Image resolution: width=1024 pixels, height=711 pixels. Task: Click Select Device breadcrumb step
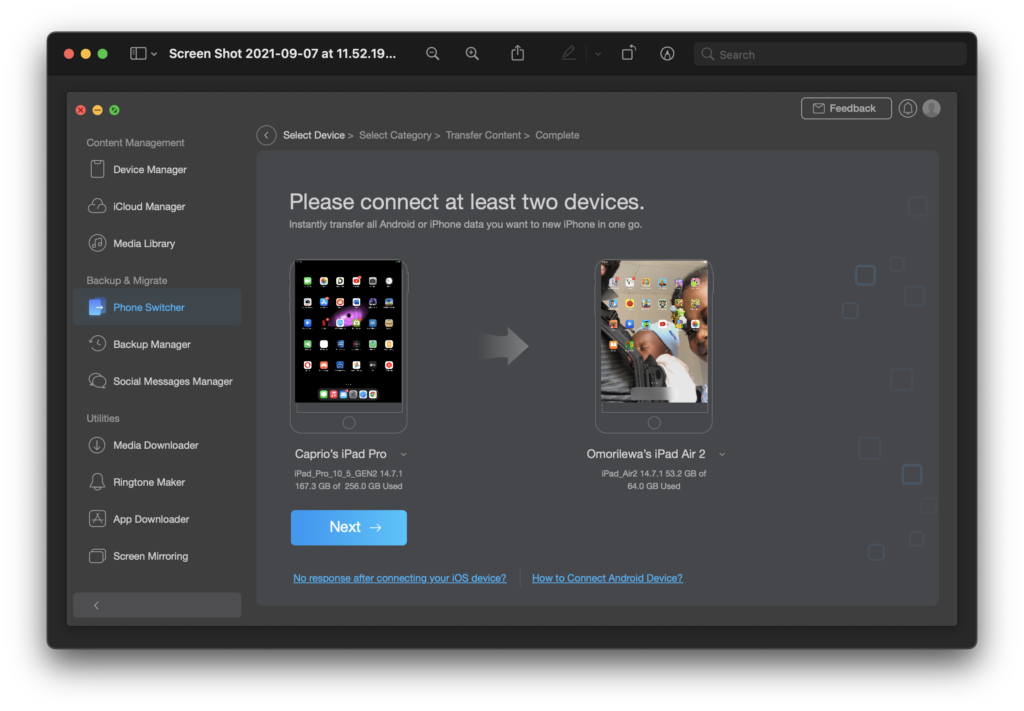point(313,135)
